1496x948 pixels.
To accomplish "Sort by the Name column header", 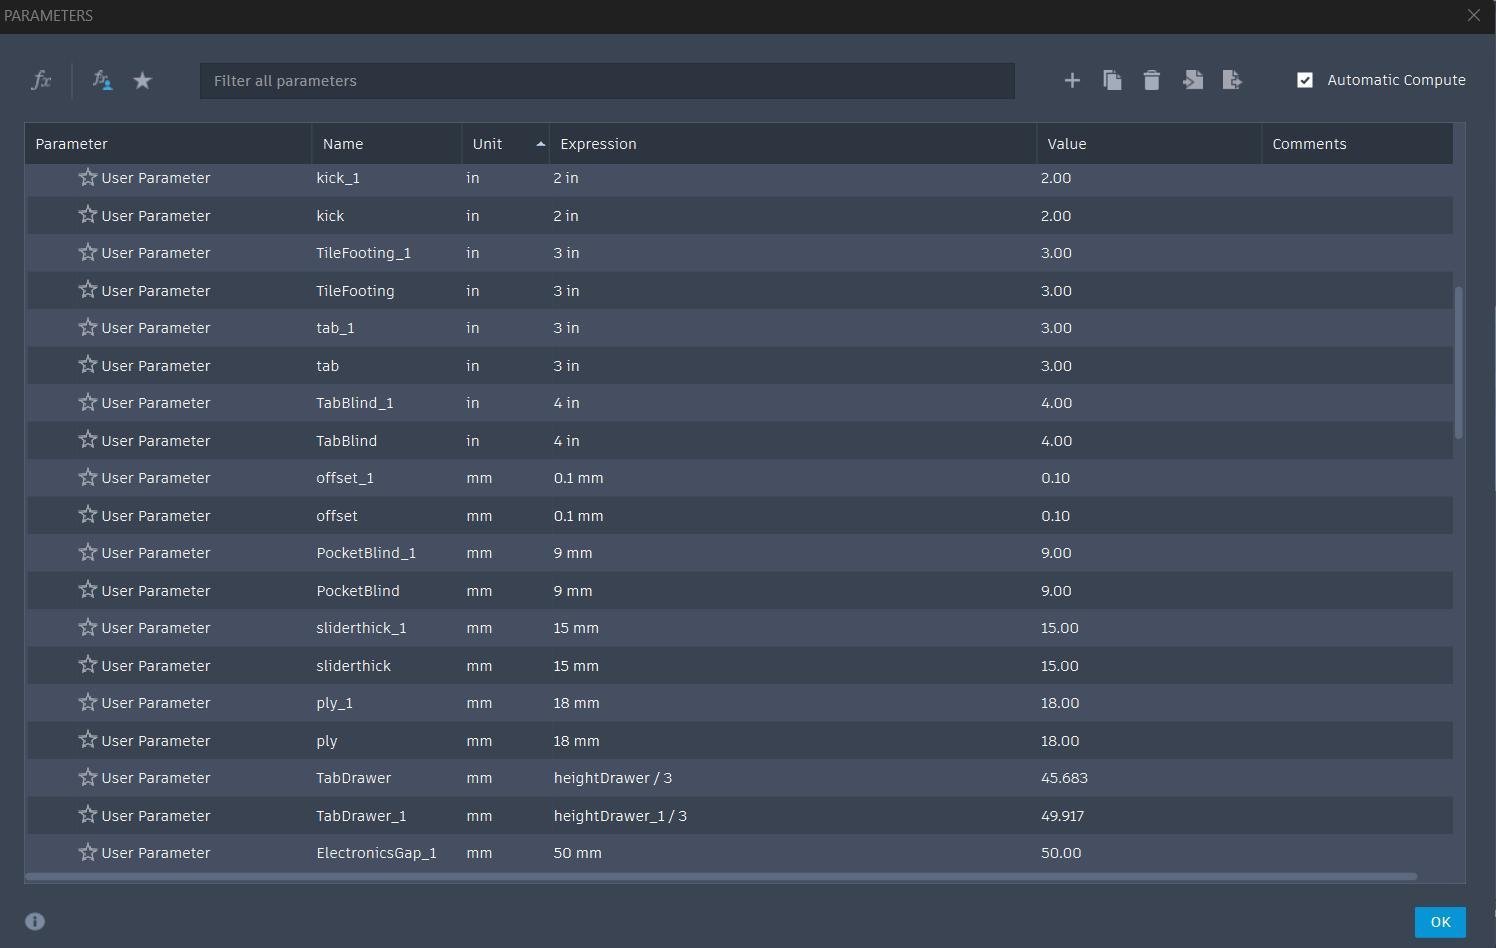I will [x=387, y=144].
